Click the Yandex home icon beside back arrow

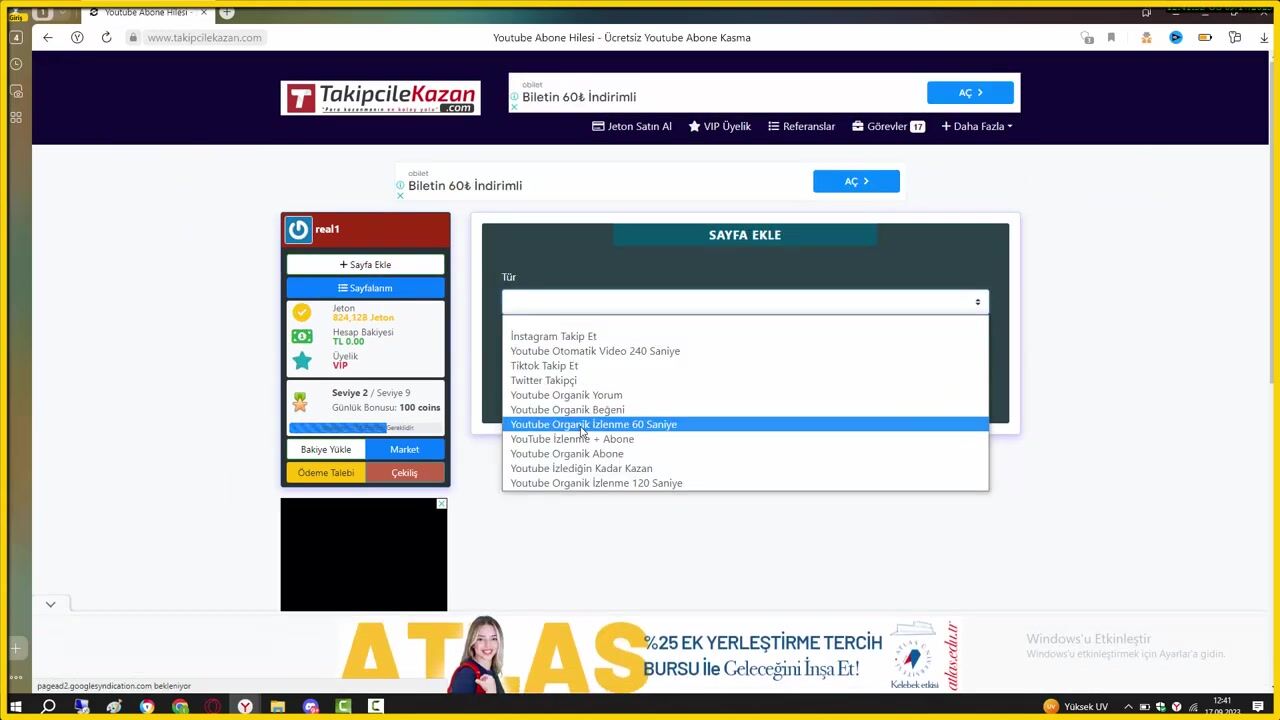(77, 38)
